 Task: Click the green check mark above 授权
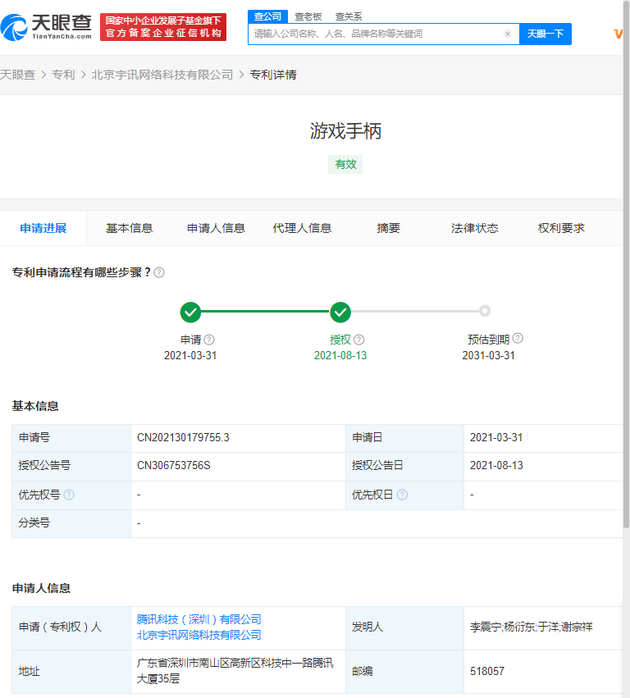(x=340, y=312)
